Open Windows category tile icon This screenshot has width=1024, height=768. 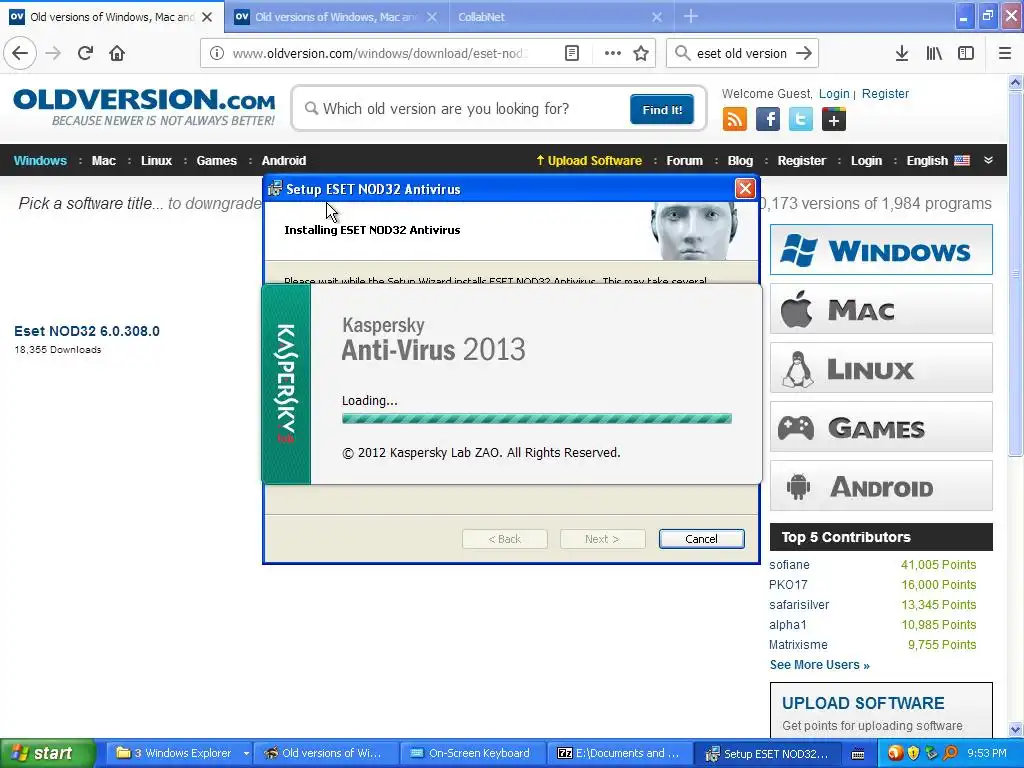(x=799, y=251)
